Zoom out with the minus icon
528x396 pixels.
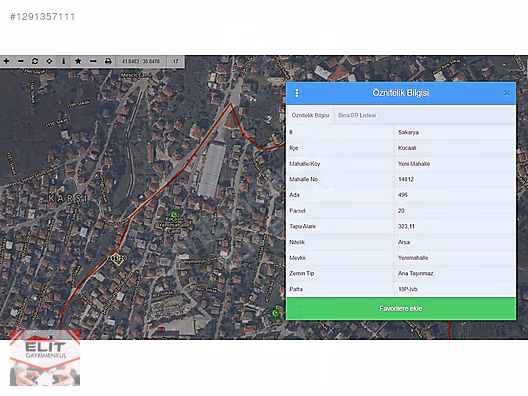click(21, 61)
